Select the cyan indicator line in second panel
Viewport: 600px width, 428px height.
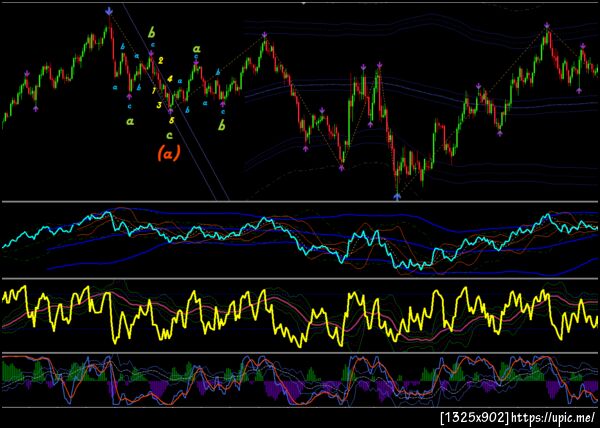point(298,242)
